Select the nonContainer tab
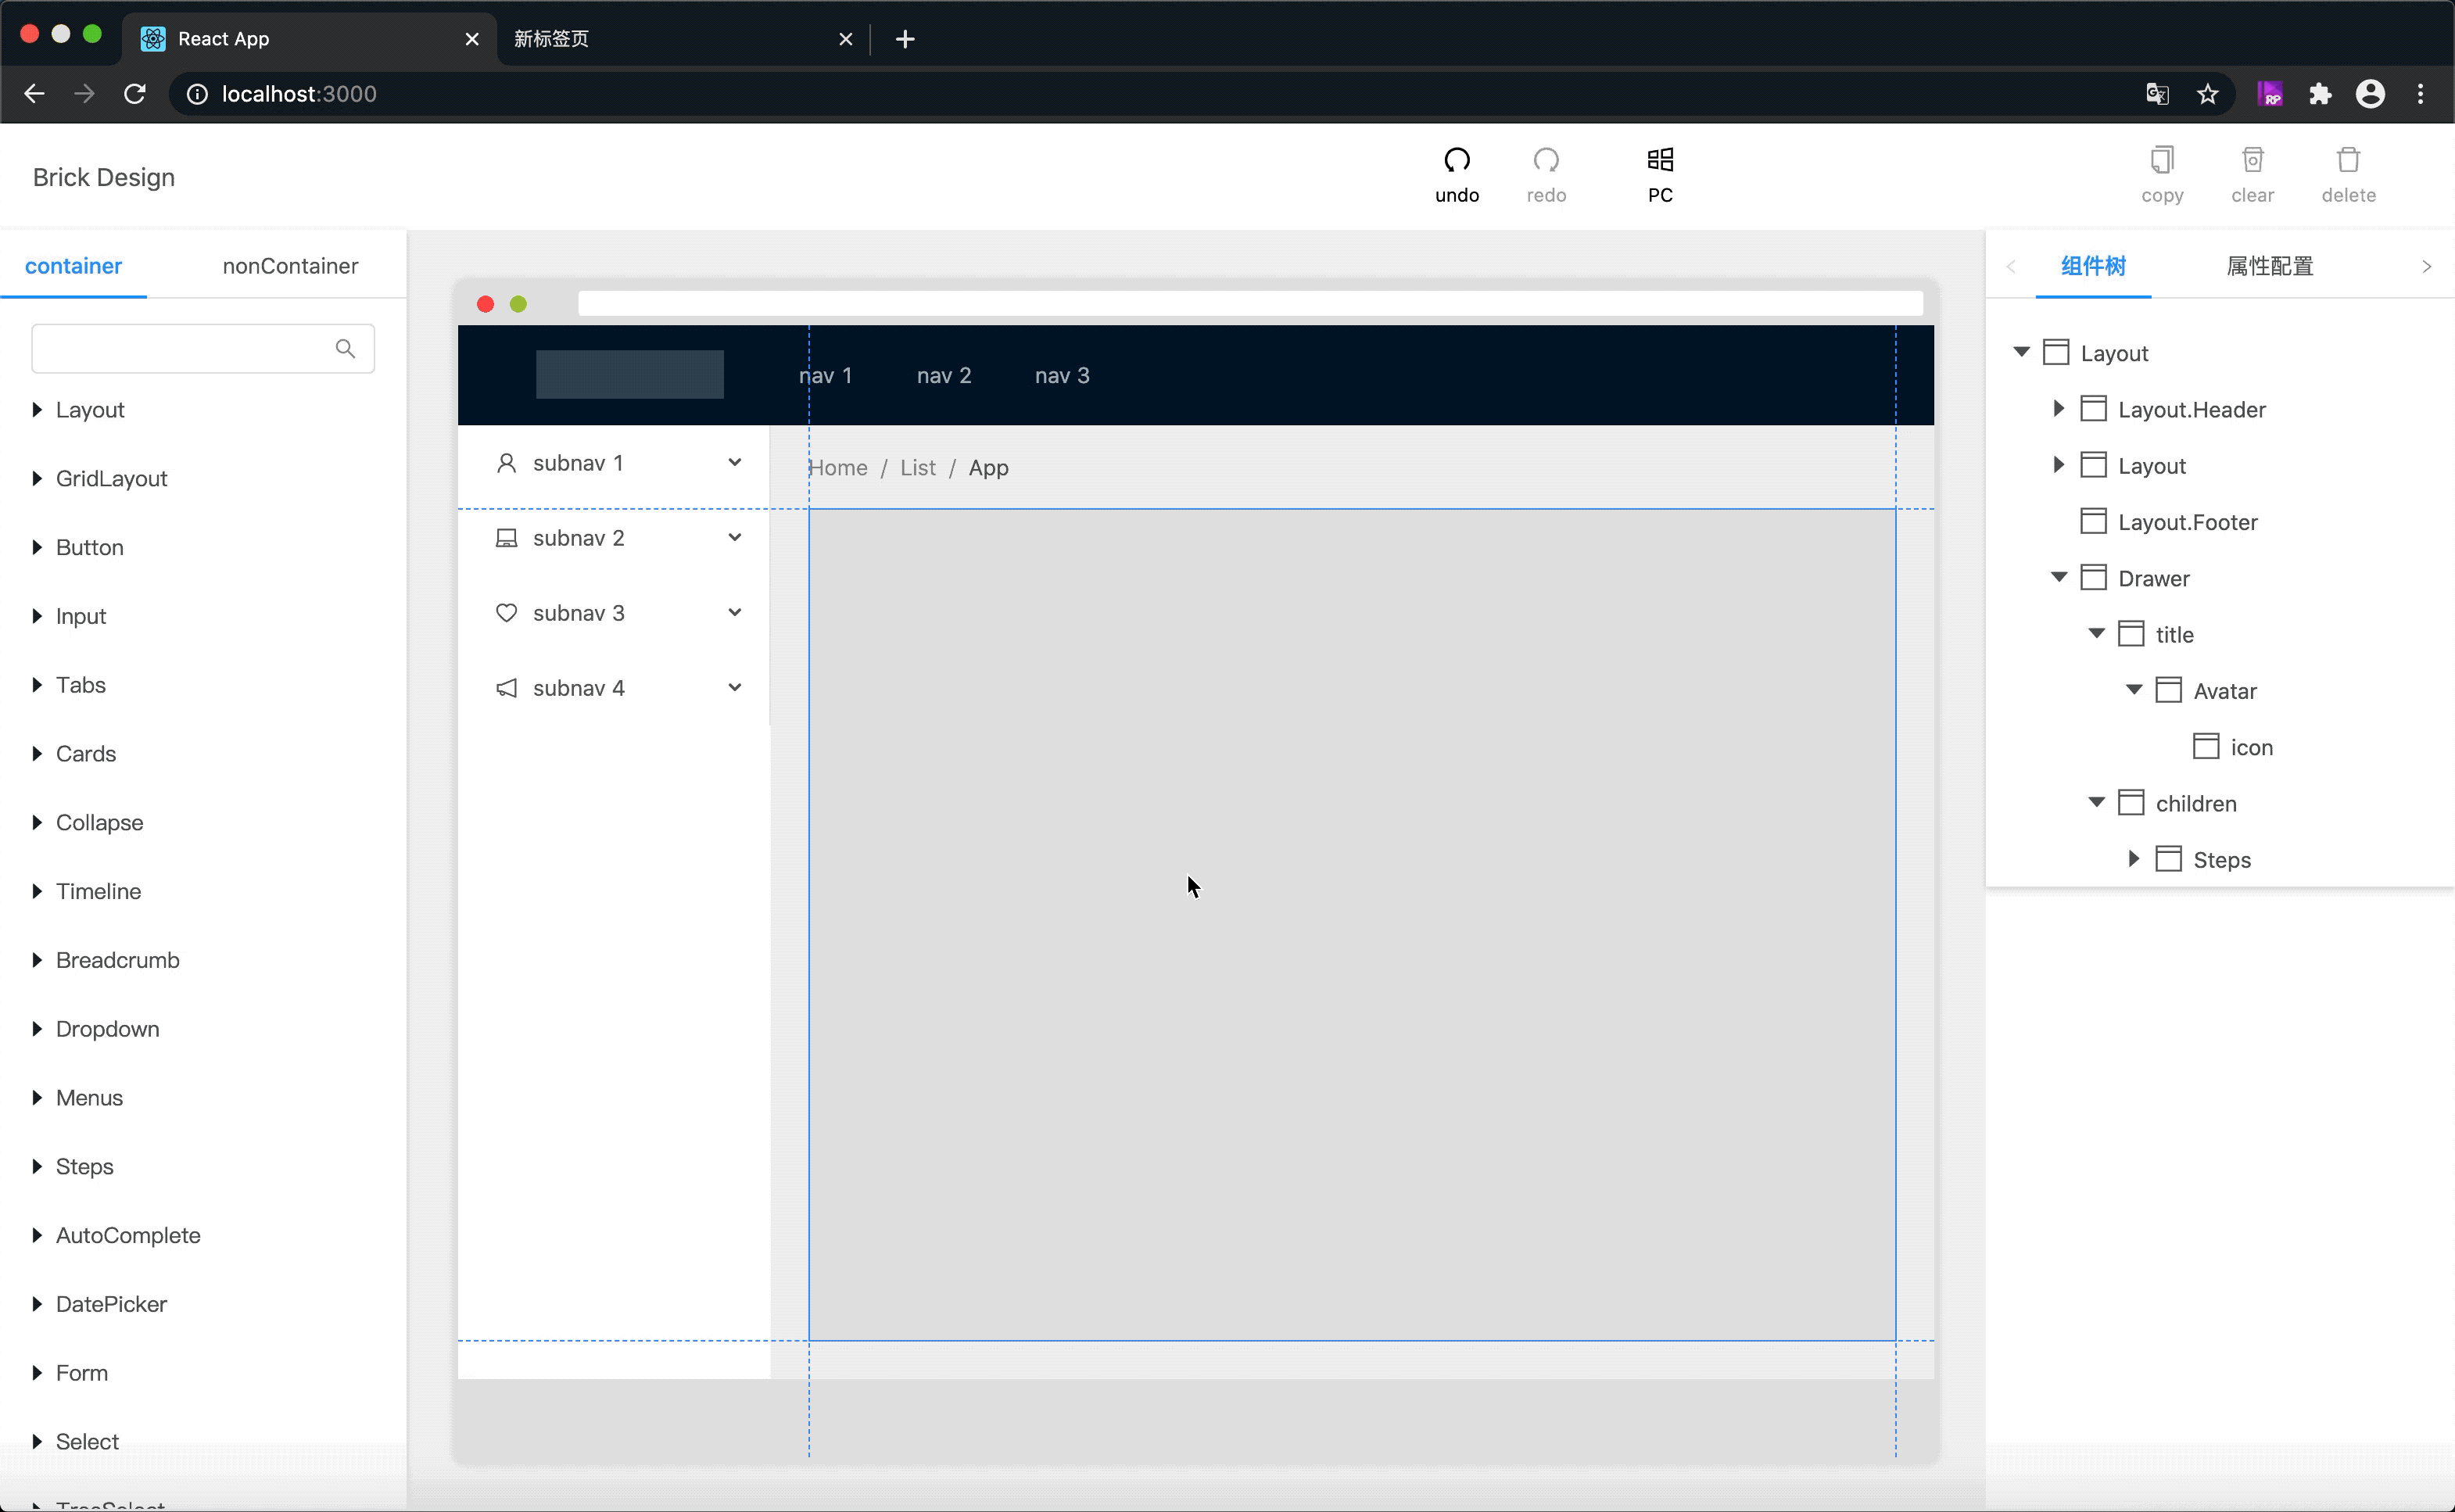 [291, 265]
